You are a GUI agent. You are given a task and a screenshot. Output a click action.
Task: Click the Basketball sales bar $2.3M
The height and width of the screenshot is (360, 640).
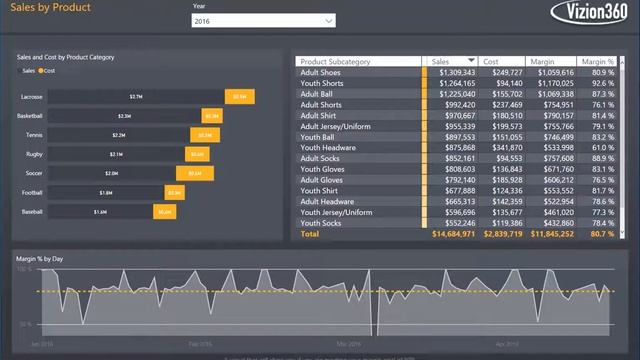(124, 116)
